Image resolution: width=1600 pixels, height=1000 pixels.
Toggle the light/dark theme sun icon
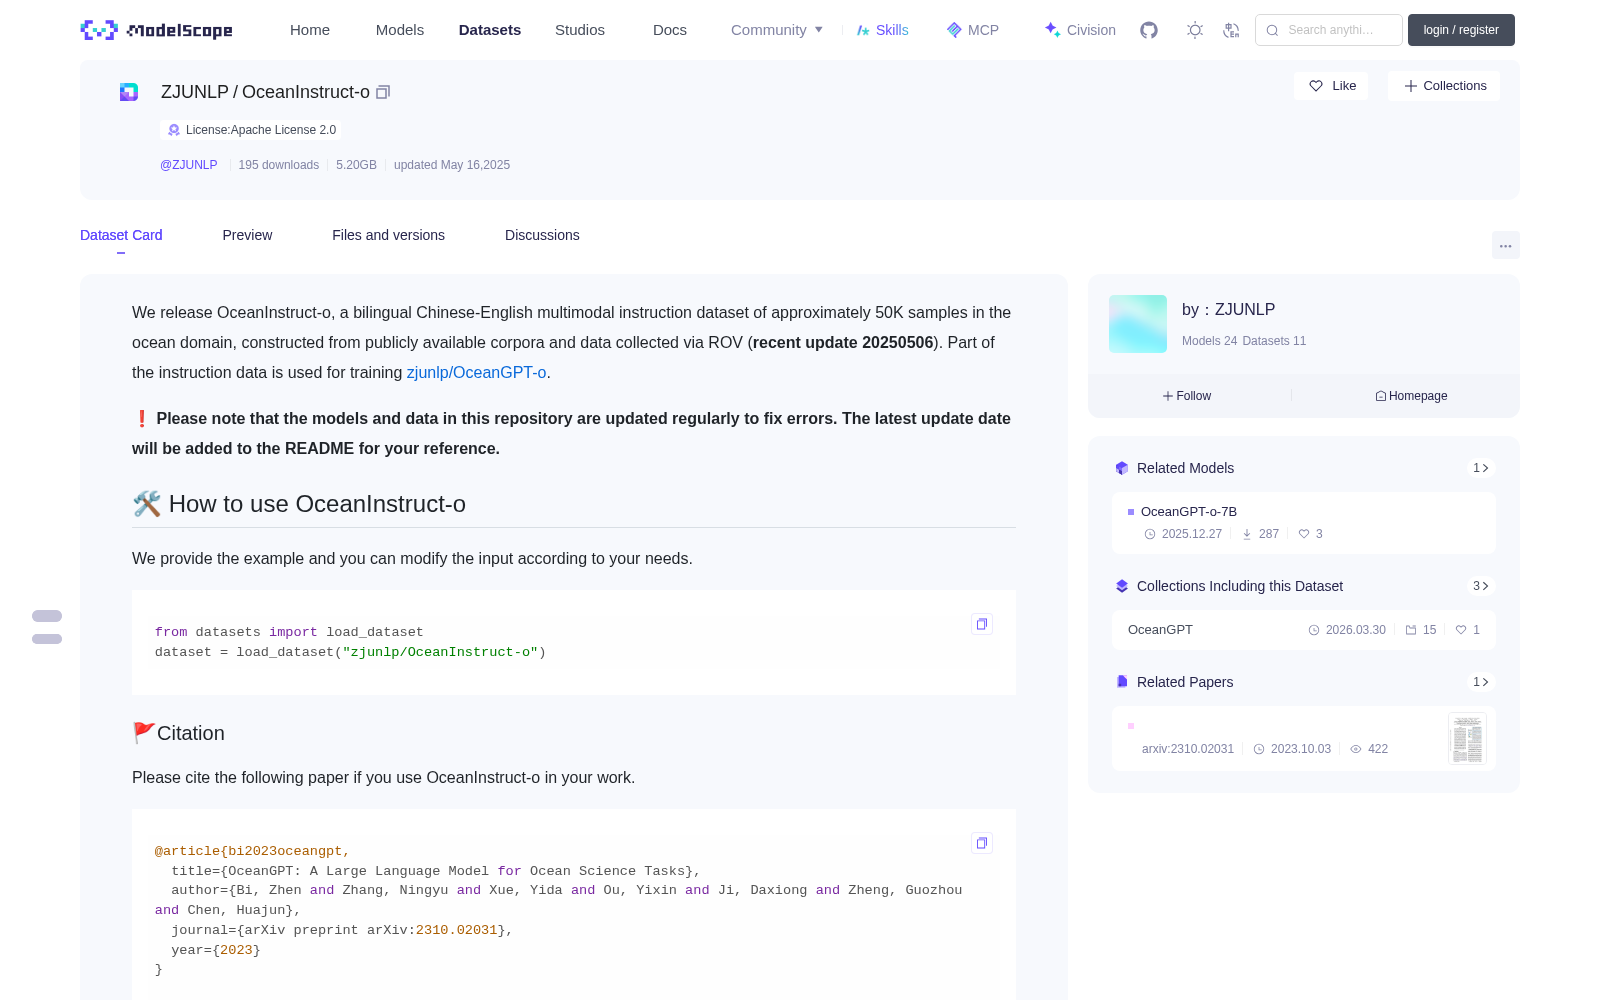(1195, 30)
